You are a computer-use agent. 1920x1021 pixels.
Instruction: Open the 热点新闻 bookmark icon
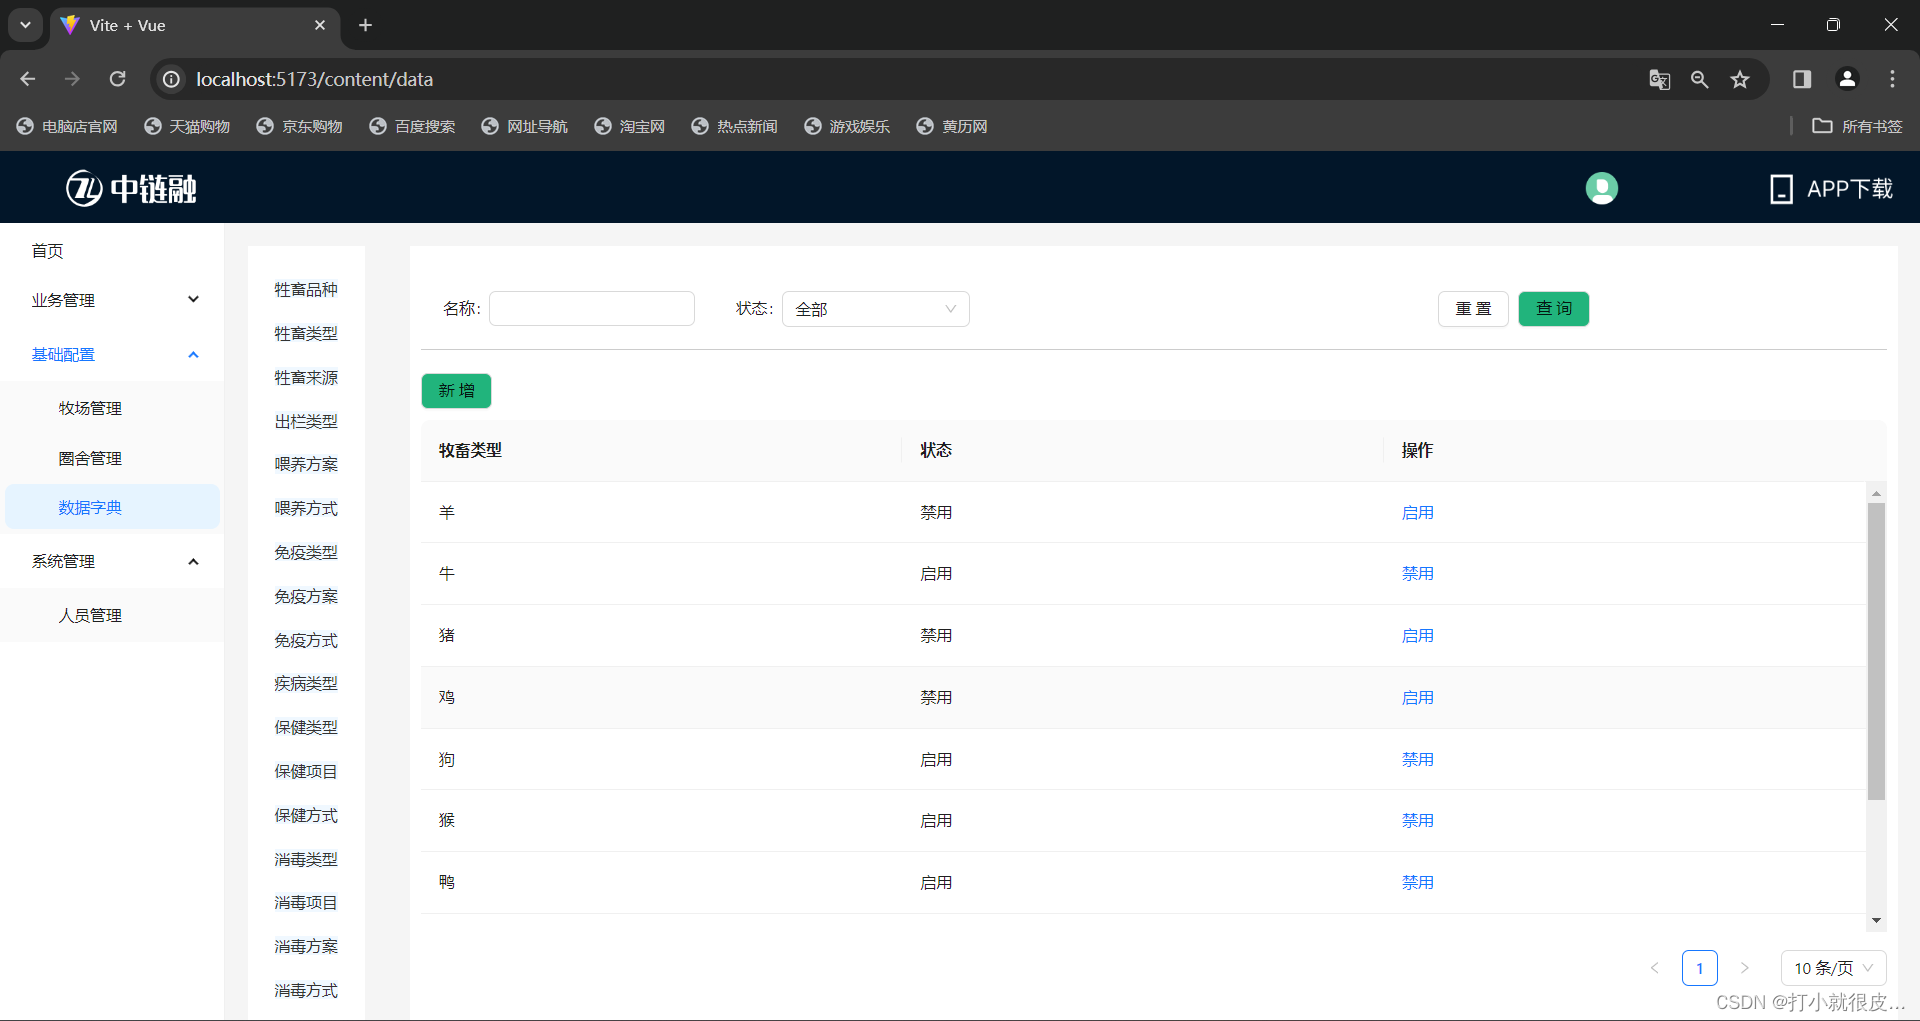pyautogui.click(x=701, y=126)
